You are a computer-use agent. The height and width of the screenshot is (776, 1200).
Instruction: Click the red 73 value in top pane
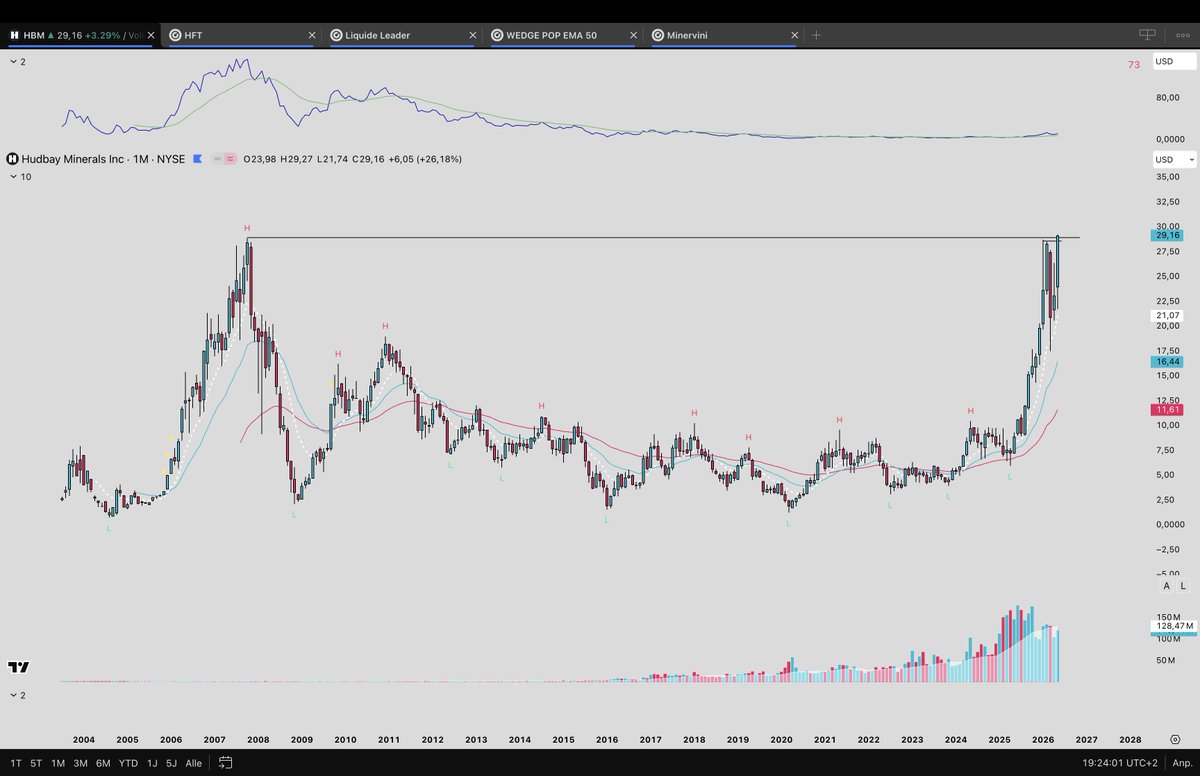coord(1134,65)
